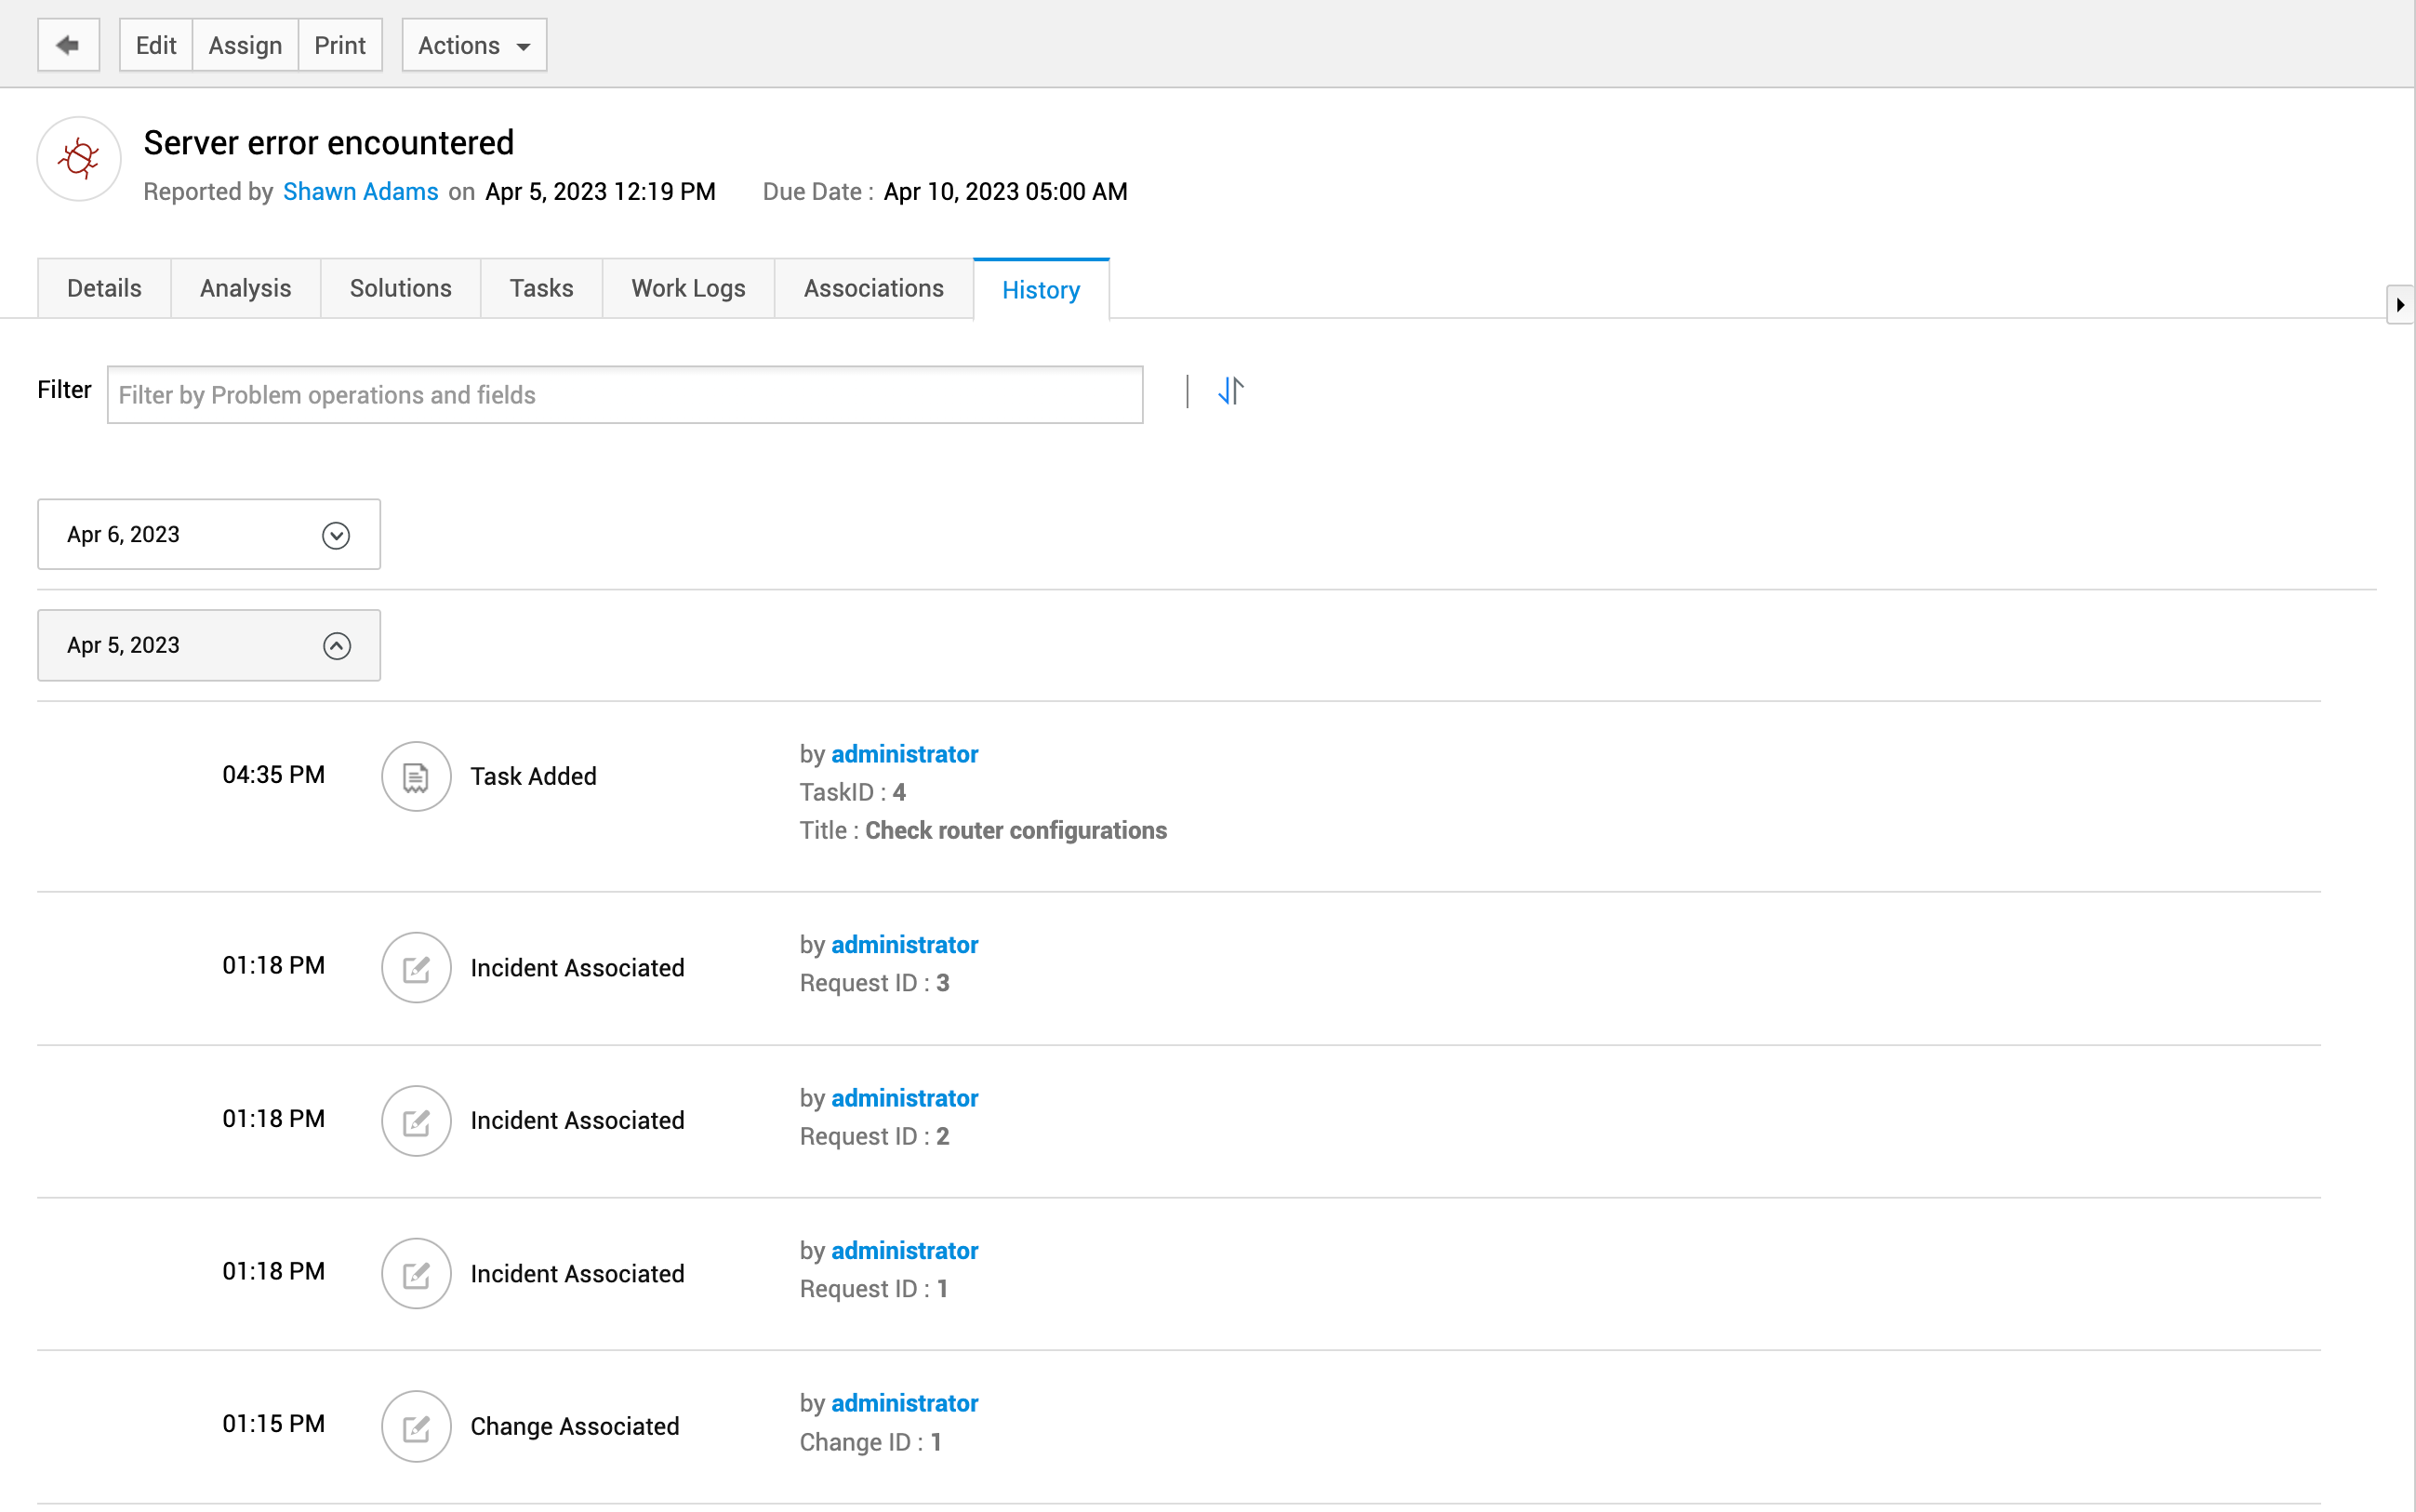Screen dimensions: 2416x1512
Task: Expand the right side panel arrow
Action: [x=2399, y=305]
